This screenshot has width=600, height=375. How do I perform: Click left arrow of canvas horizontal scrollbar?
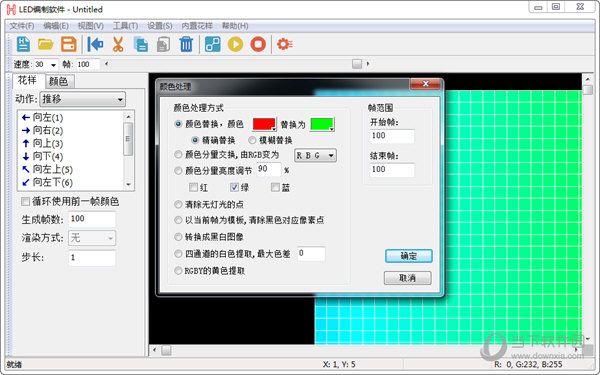pos(155,350)
